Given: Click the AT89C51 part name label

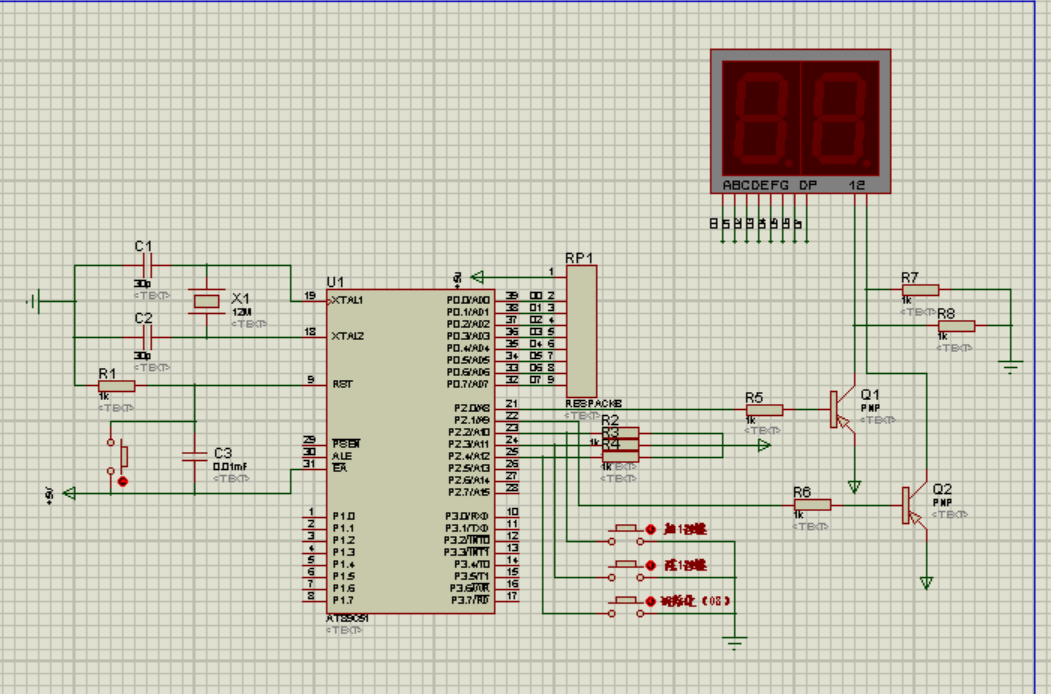Looking at the screenshot, I should (x=347, y=618).
